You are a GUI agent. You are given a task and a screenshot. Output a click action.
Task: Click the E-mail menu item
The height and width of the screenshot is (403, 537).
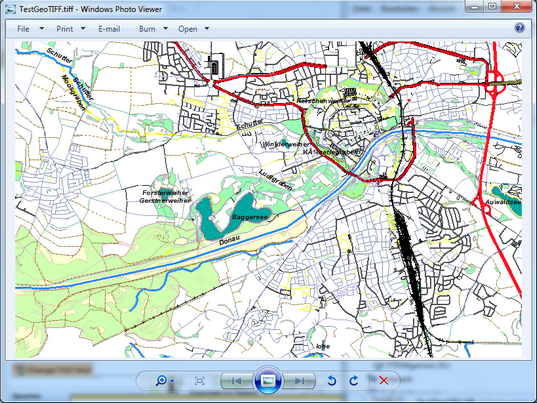click(x=109, y=29)
